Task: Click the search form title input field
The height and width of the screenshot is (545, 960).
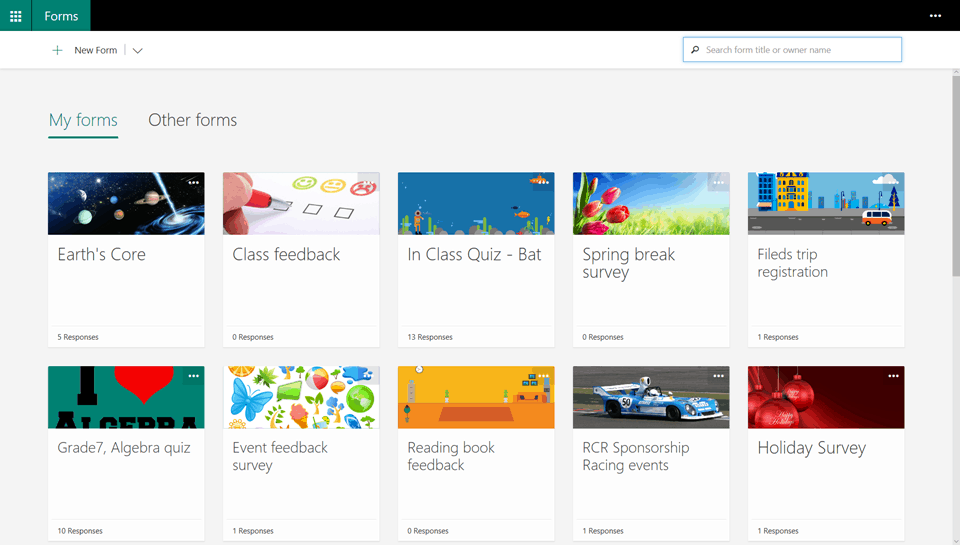Action: [x=800, y=50]
